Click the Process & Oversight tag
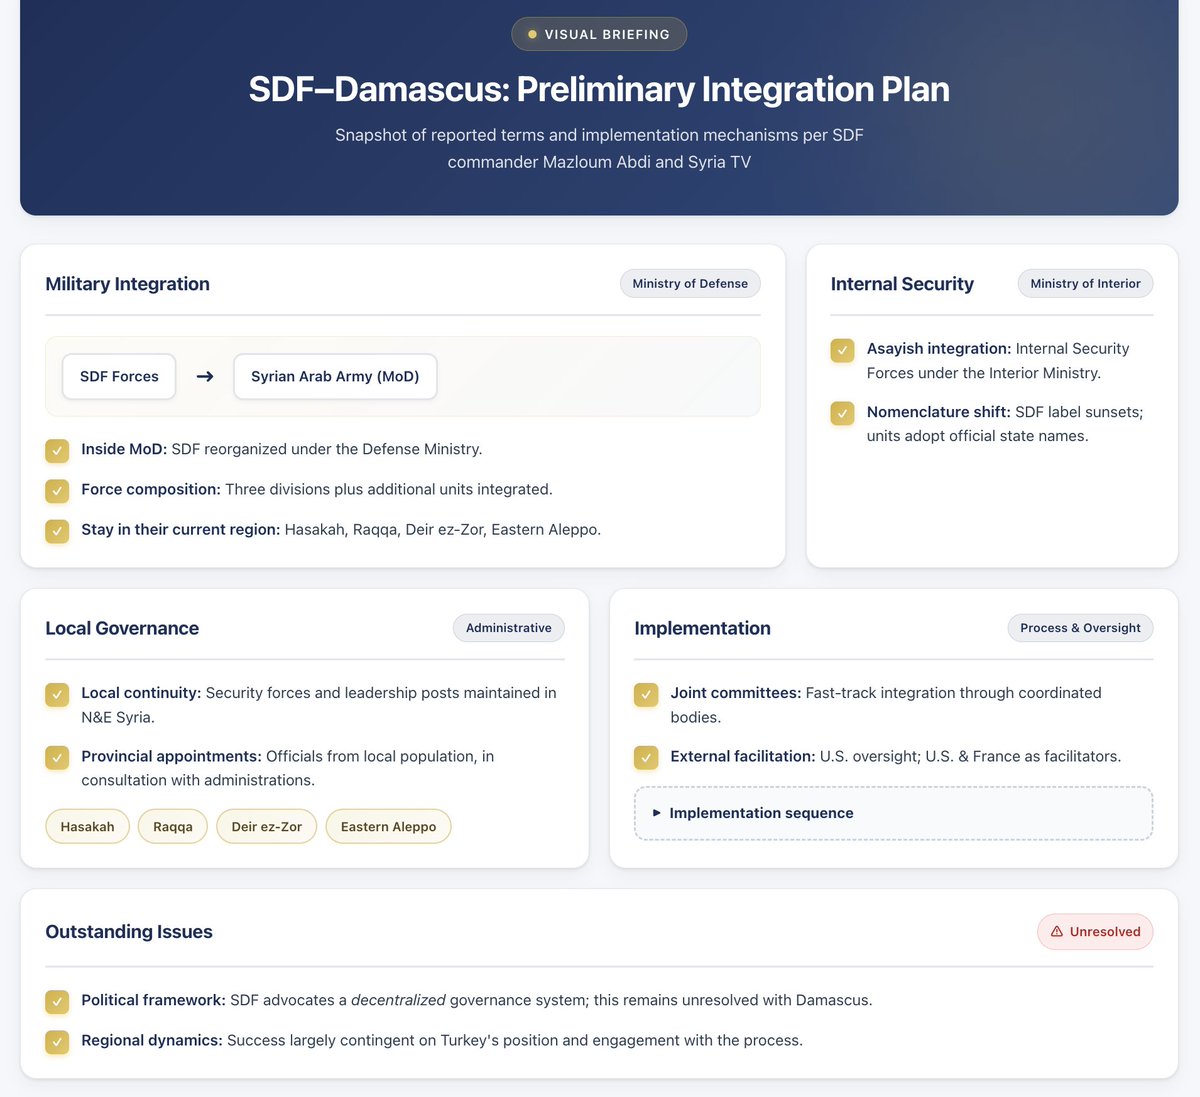The height and width of the screenshot is (1097, 1200). tap(1080, 628)
